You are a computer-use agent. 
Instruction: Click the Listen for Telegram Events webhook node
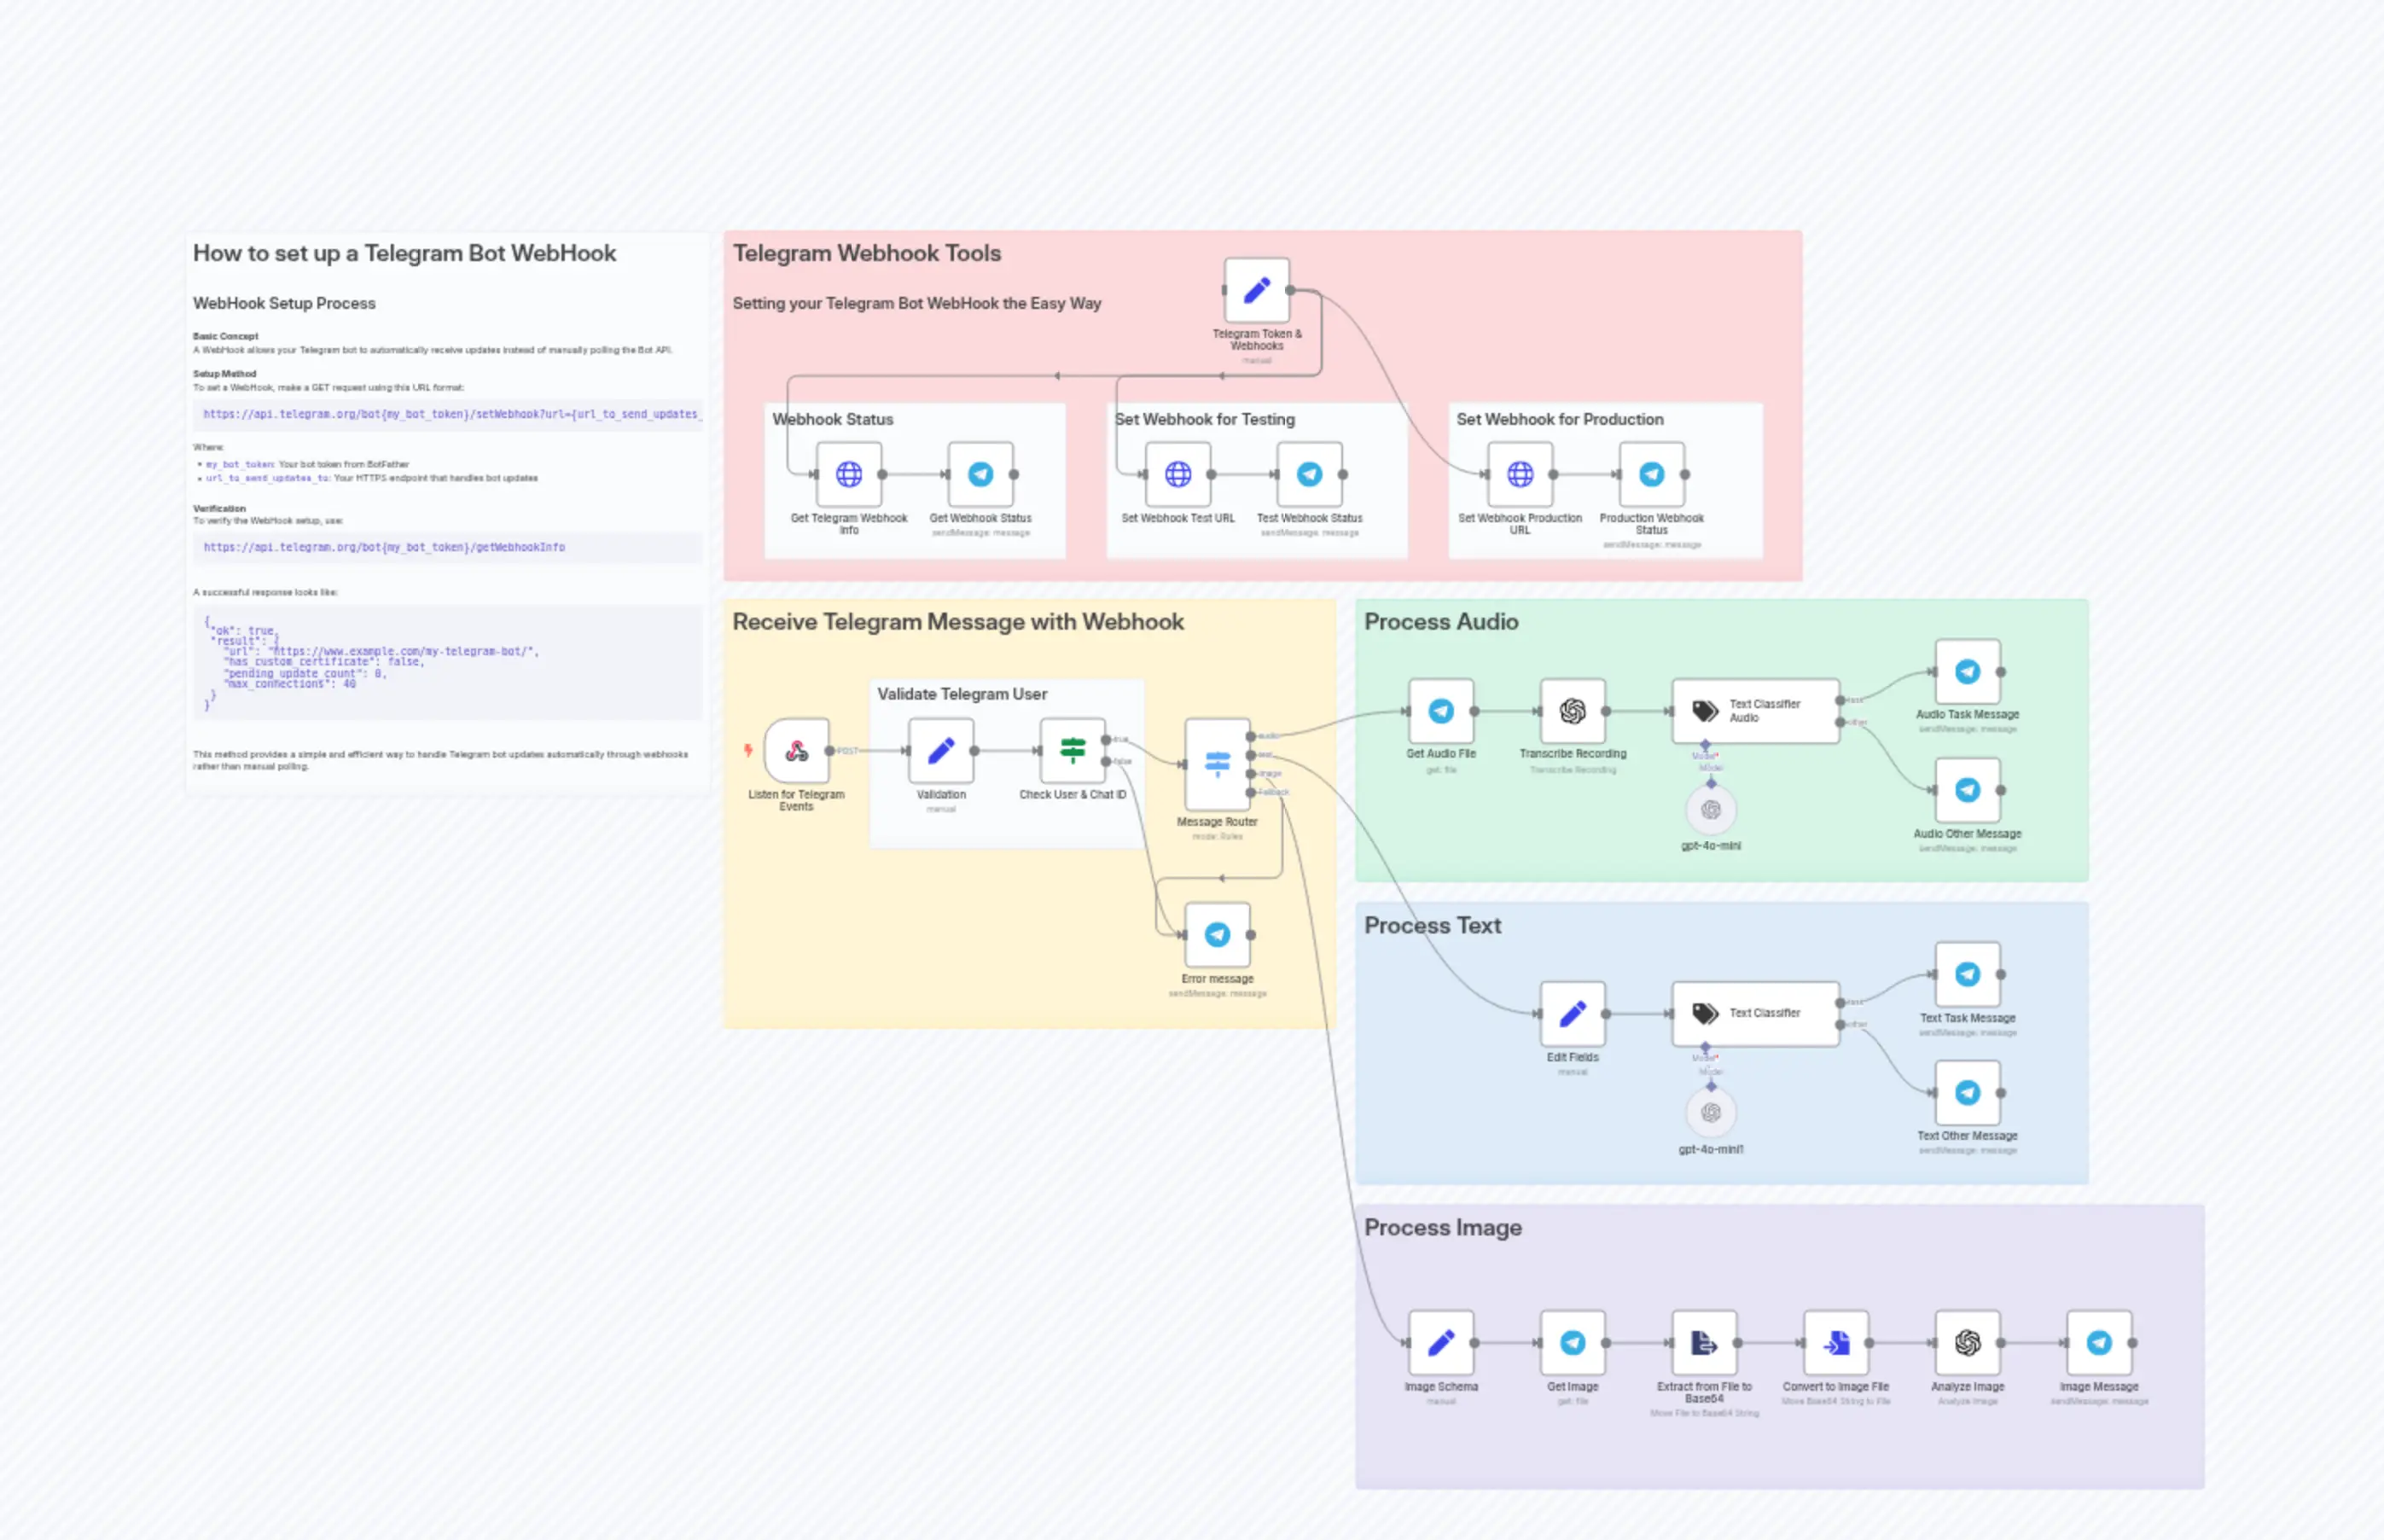796,750
